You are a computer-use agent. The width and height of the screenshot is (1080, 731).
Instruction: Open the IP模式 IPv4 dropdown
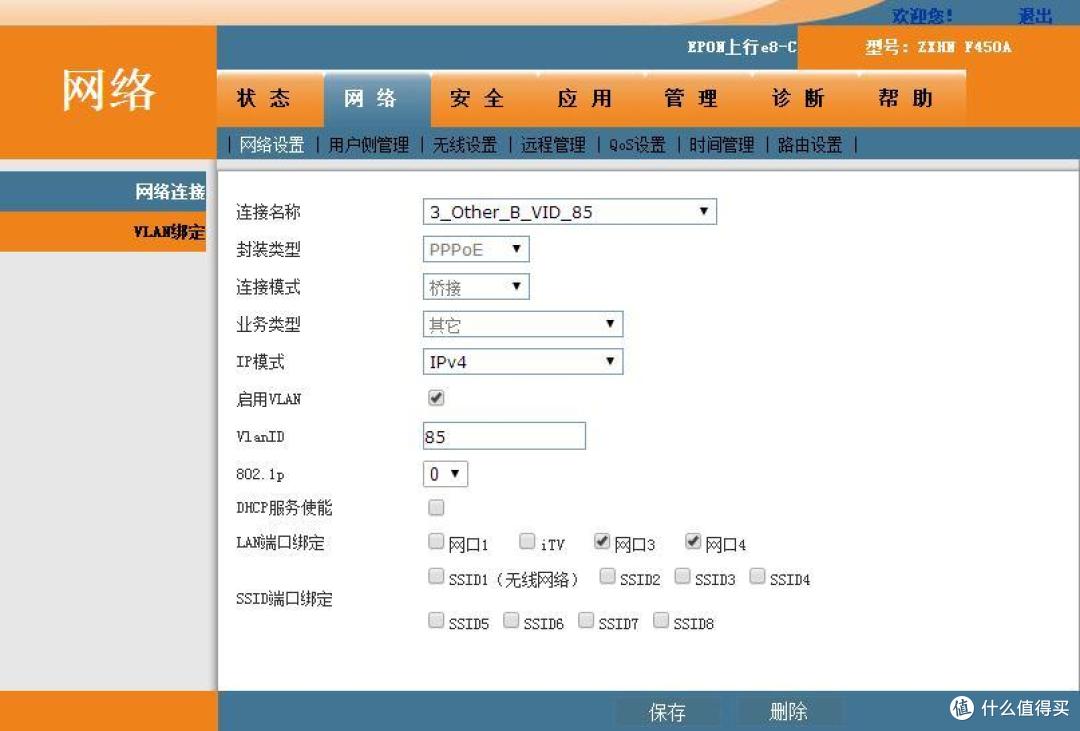523,362
